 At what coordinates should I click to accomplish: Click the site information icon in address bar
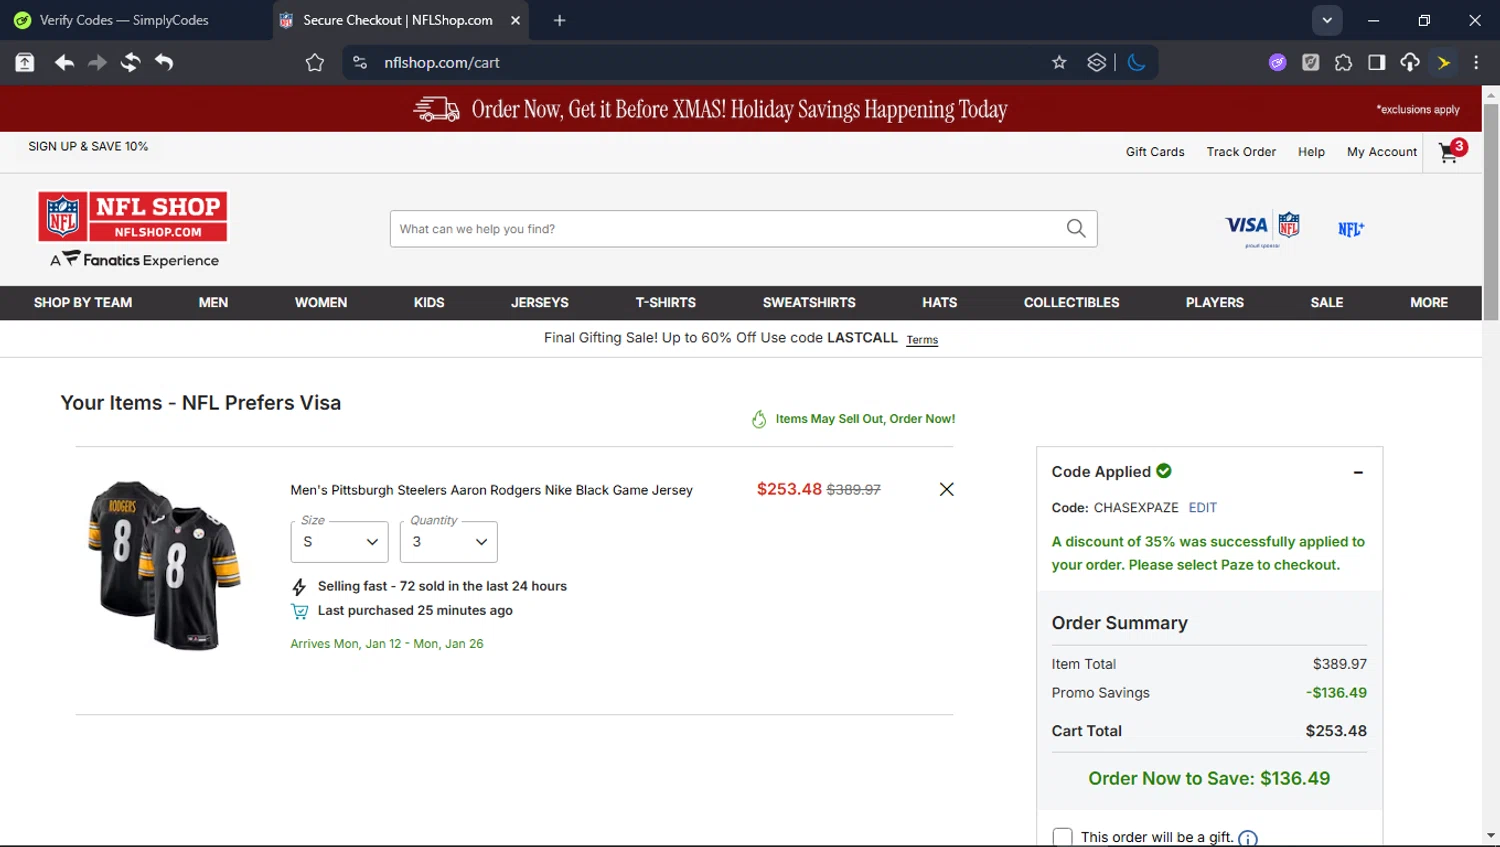360,62
